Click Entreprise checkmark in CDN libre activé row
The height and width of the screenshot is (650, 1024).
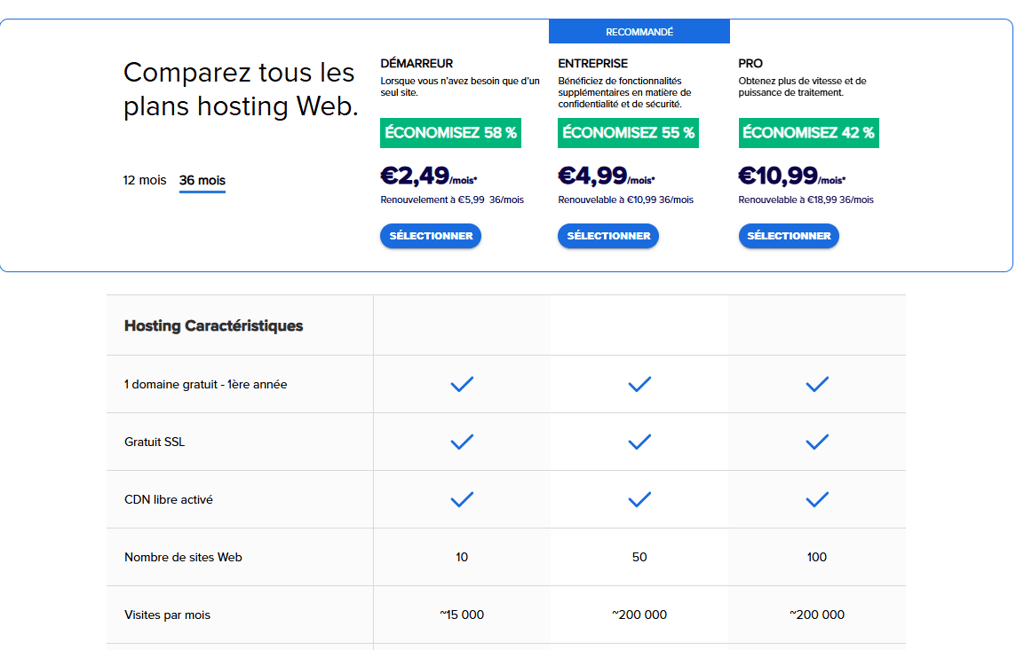[x=639, y=499]
